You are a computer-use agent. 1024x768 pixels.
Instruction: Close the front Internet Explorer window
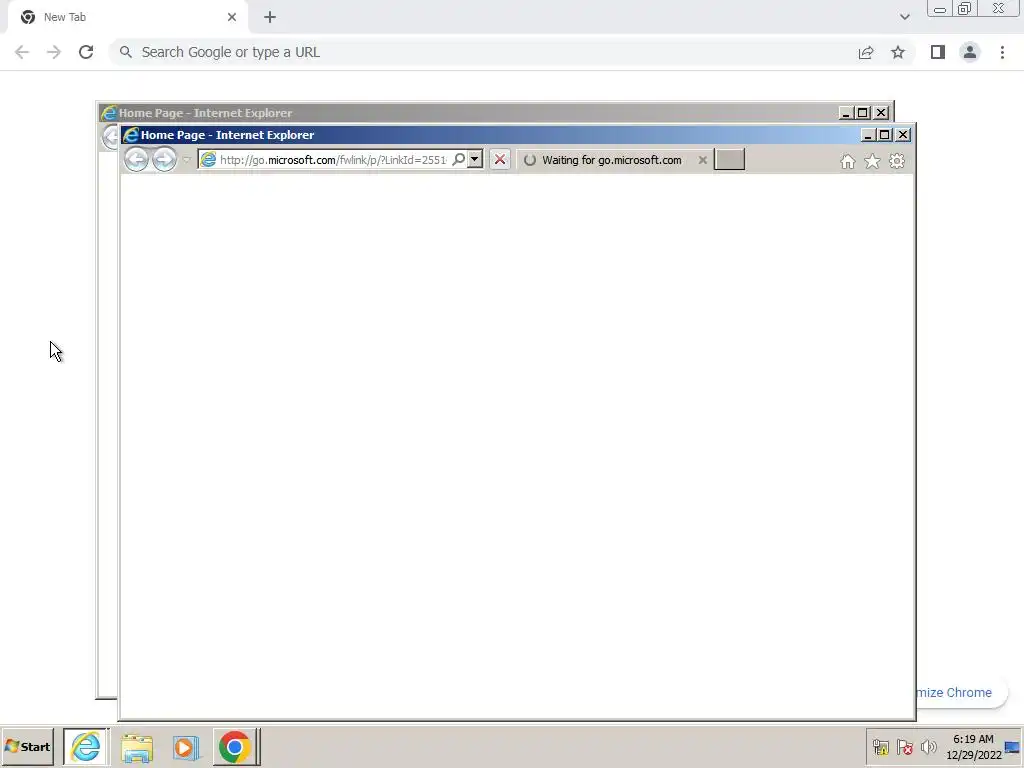tap(903, 135)
